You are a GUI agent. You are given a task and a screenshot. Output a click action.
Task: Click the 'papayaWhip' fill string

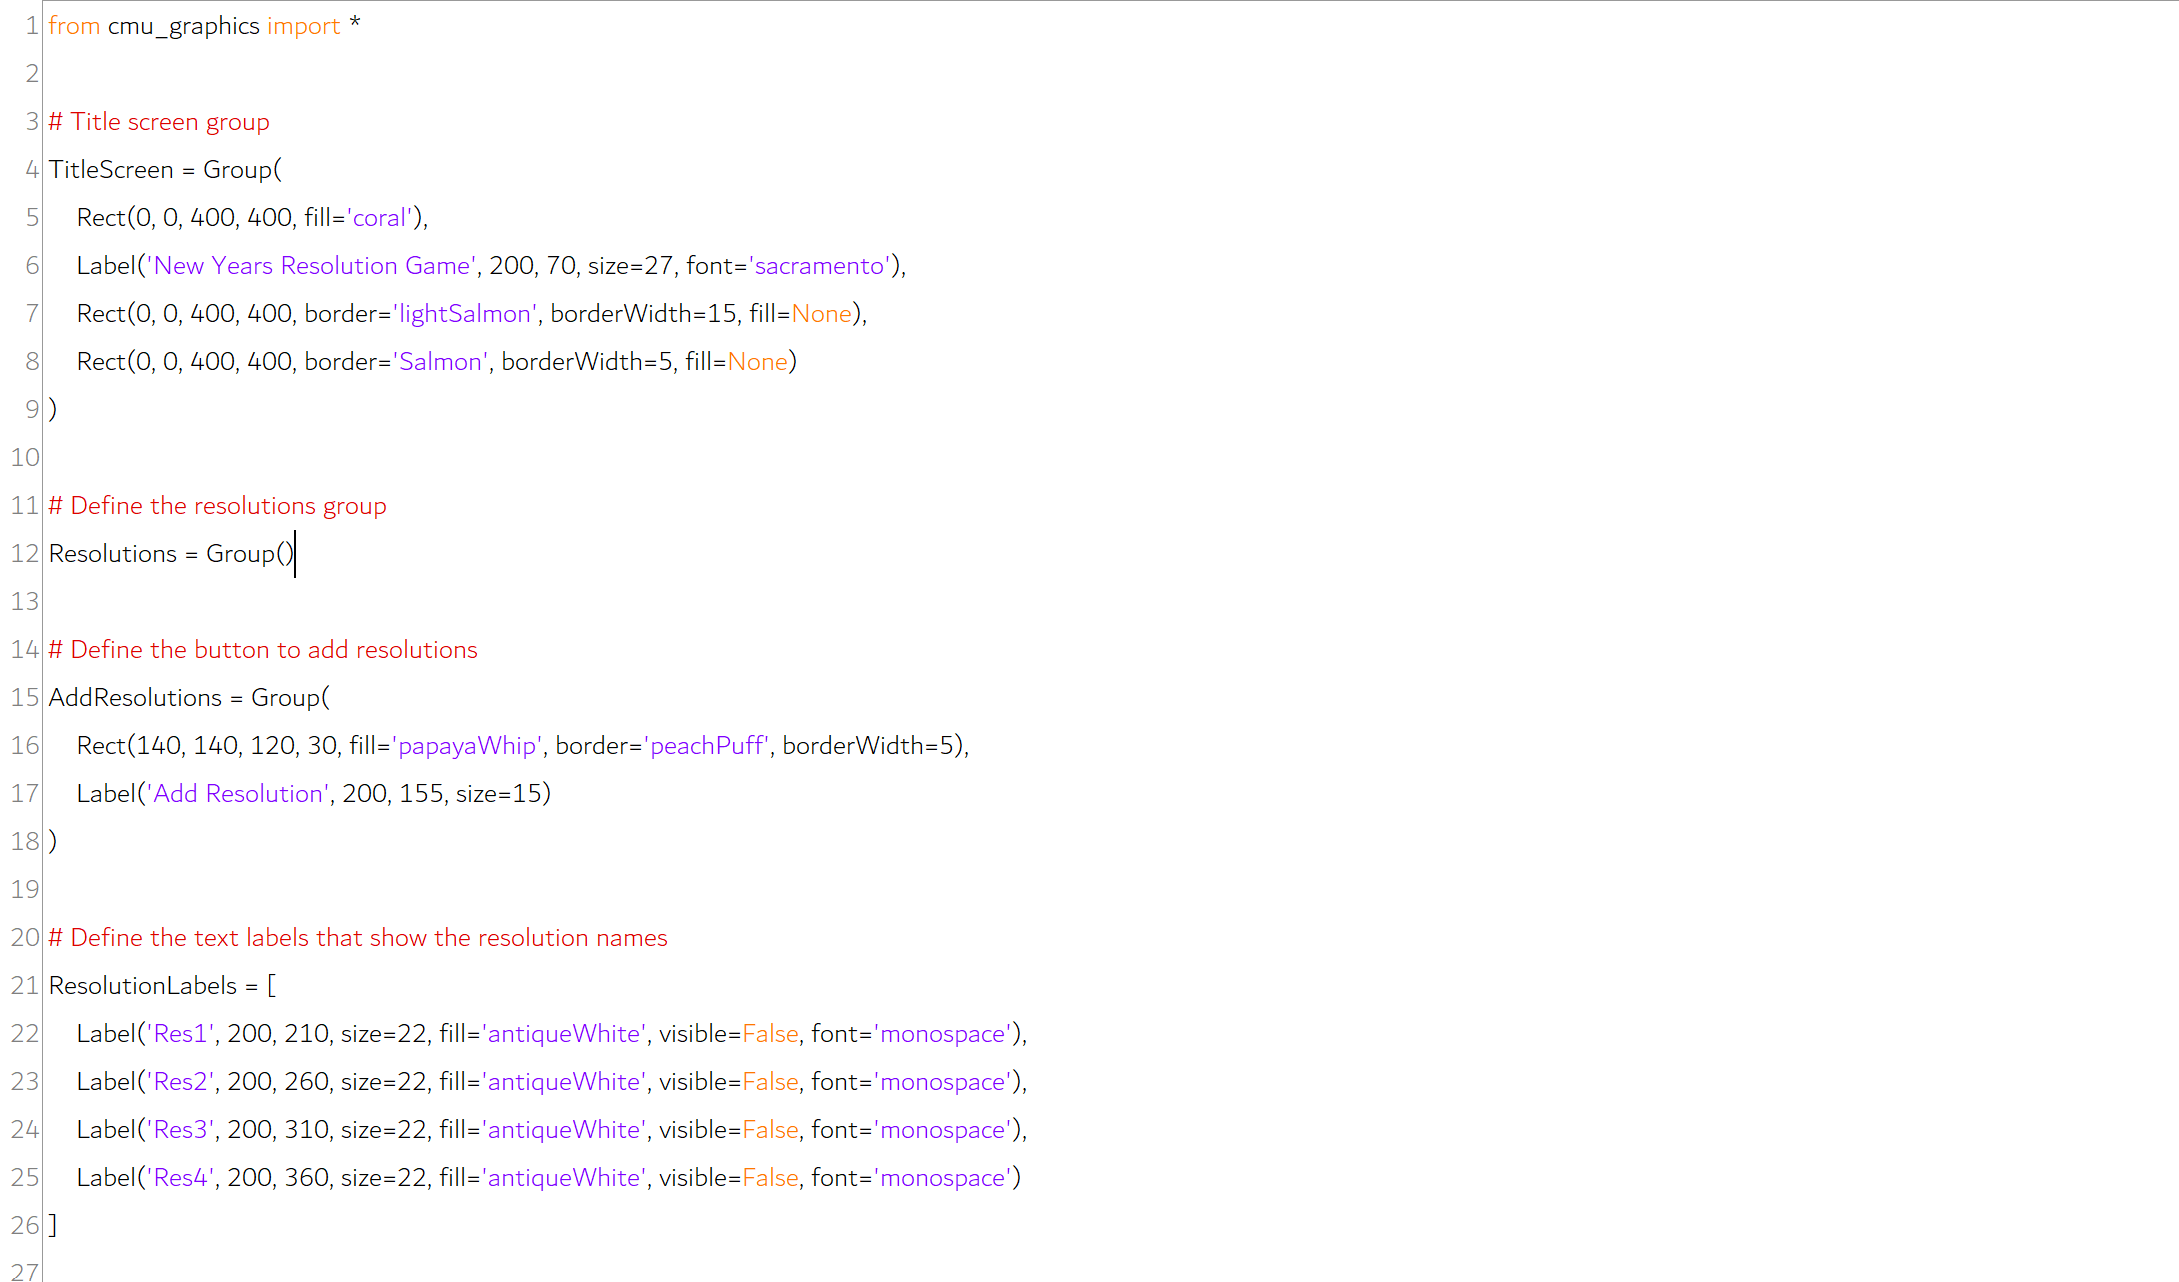point(467,746)
